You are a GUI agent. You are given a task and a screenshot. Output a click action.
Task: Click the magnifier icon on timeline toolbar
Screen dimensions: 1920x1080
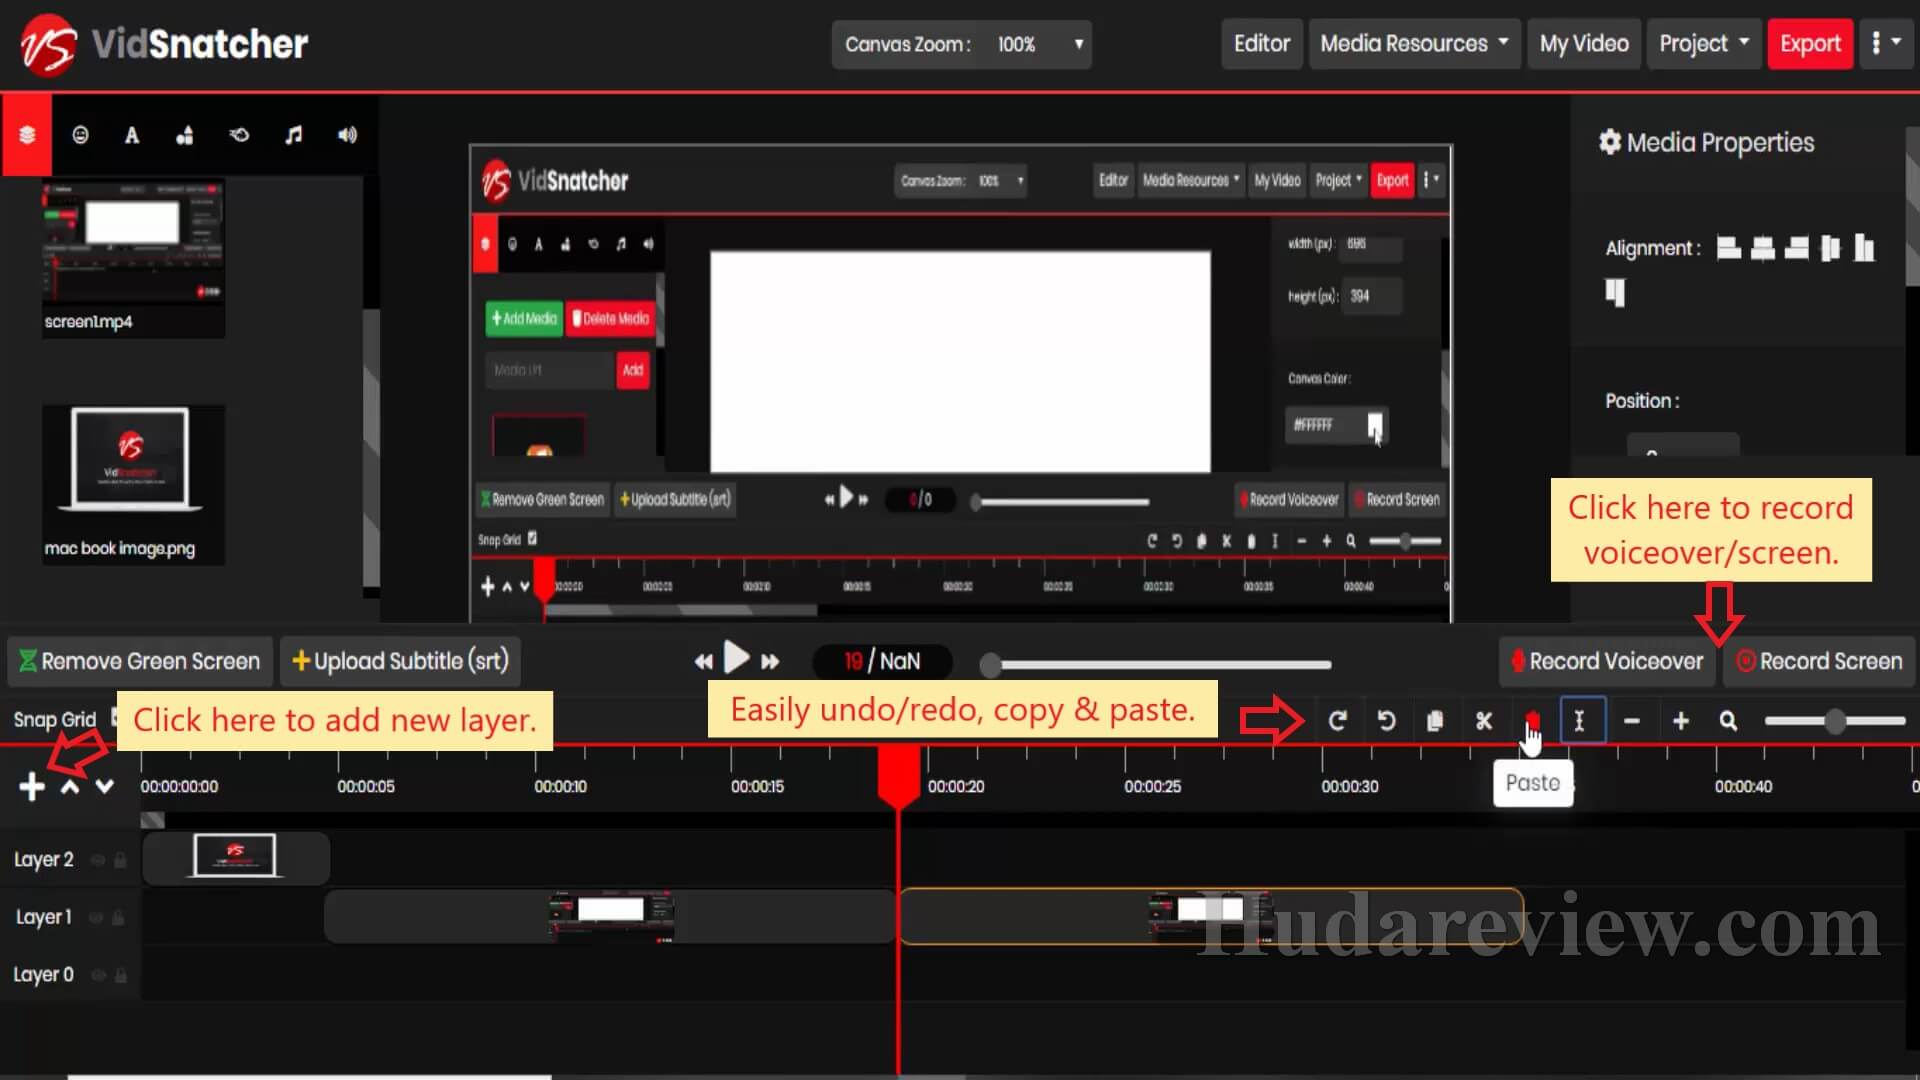click(x=1728, y=721)
